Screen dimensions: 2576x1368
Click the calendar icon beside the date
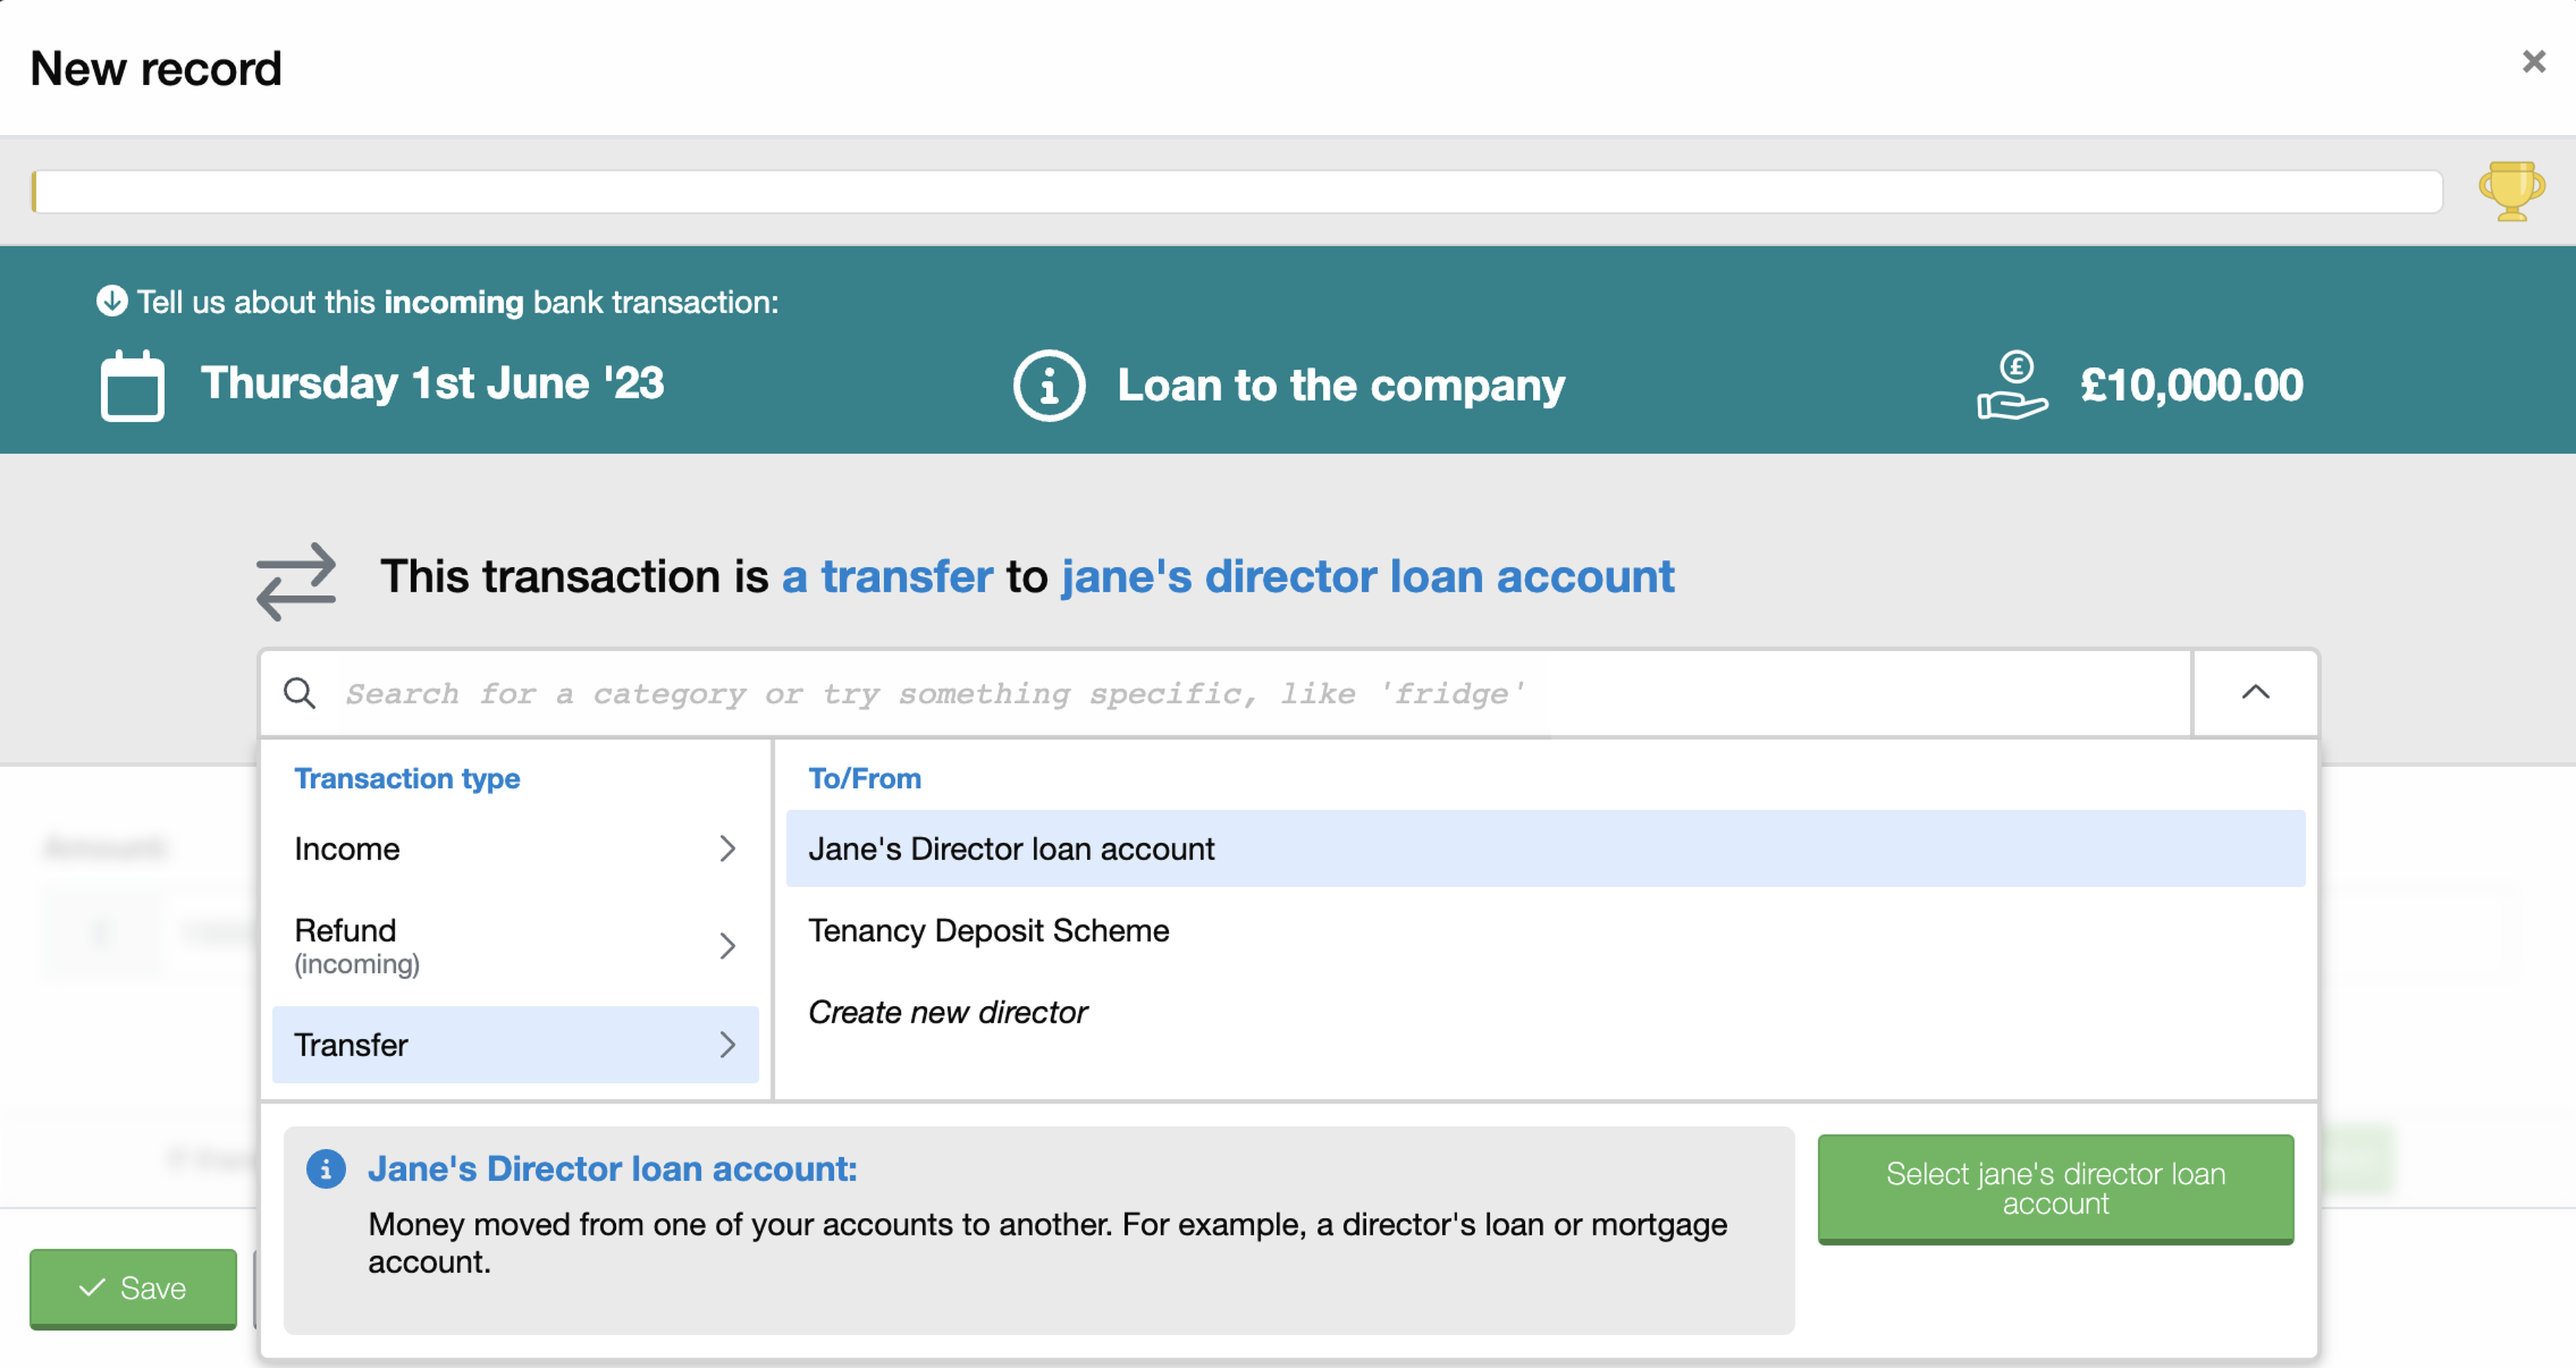(x=132, y=386)
